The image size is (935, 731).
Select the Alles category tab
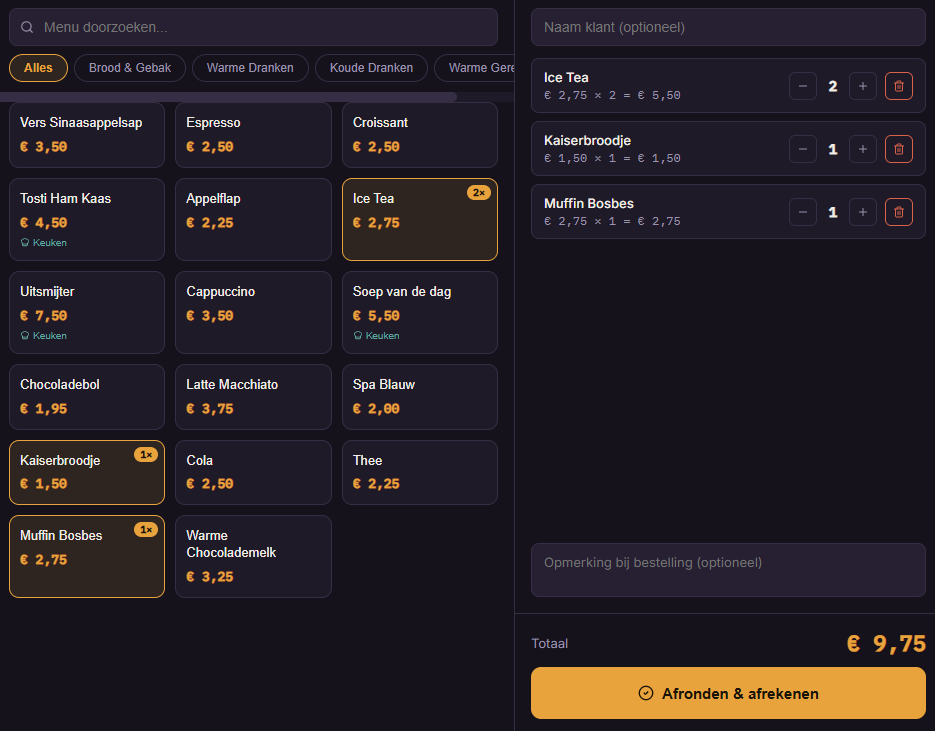click(38, 68)
